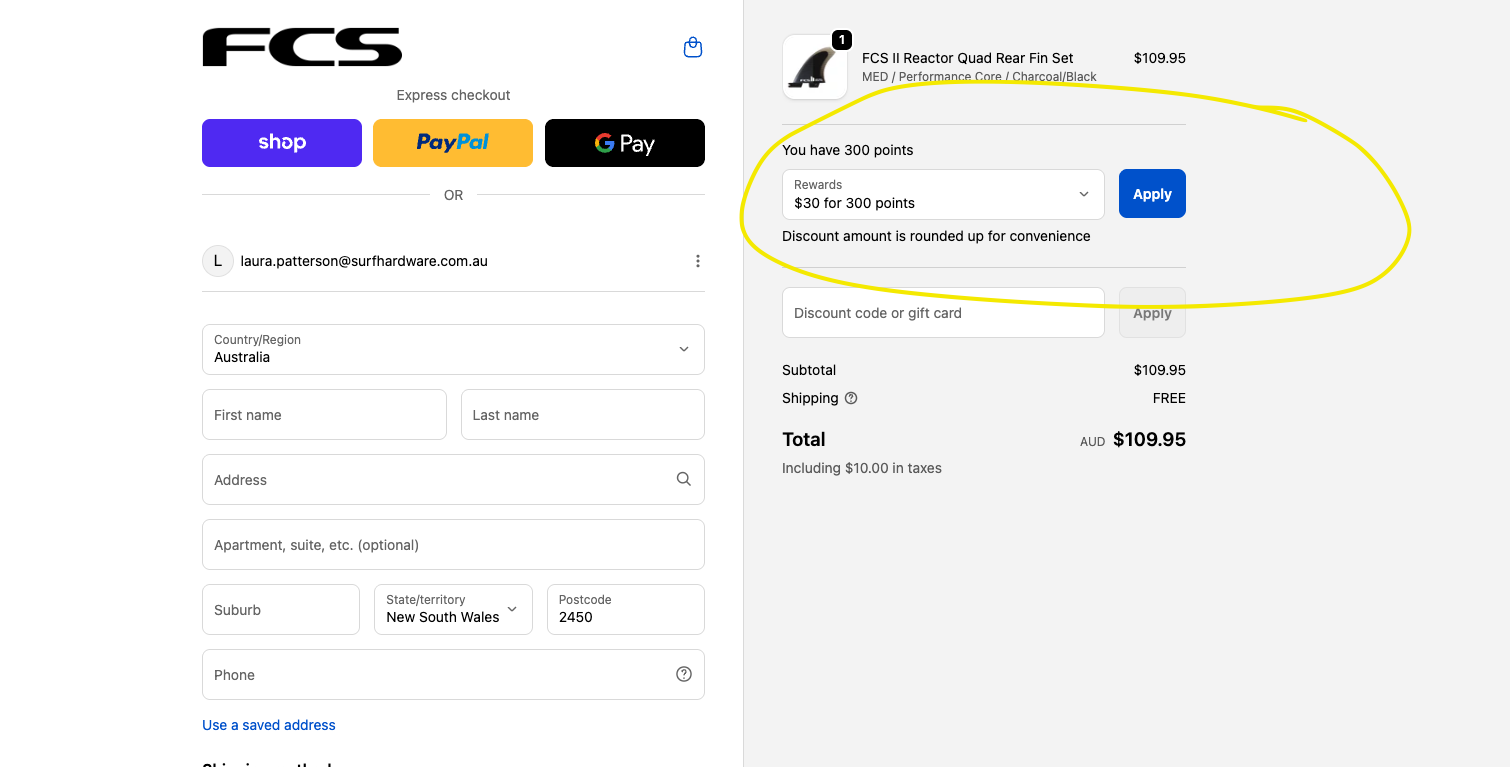1510x767 pixels.
Task: Apply the $30 rewards discount
Action: click(1152, 194)
